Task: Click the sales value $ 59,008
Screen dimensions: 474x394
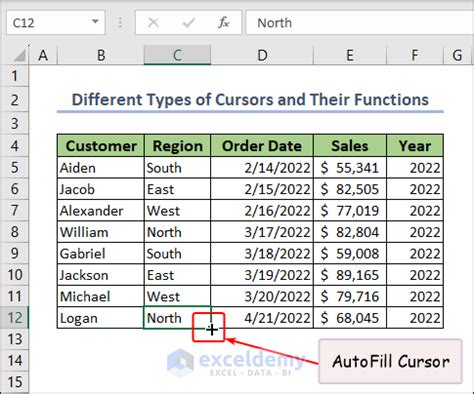Action: click(x=350, y=253)
